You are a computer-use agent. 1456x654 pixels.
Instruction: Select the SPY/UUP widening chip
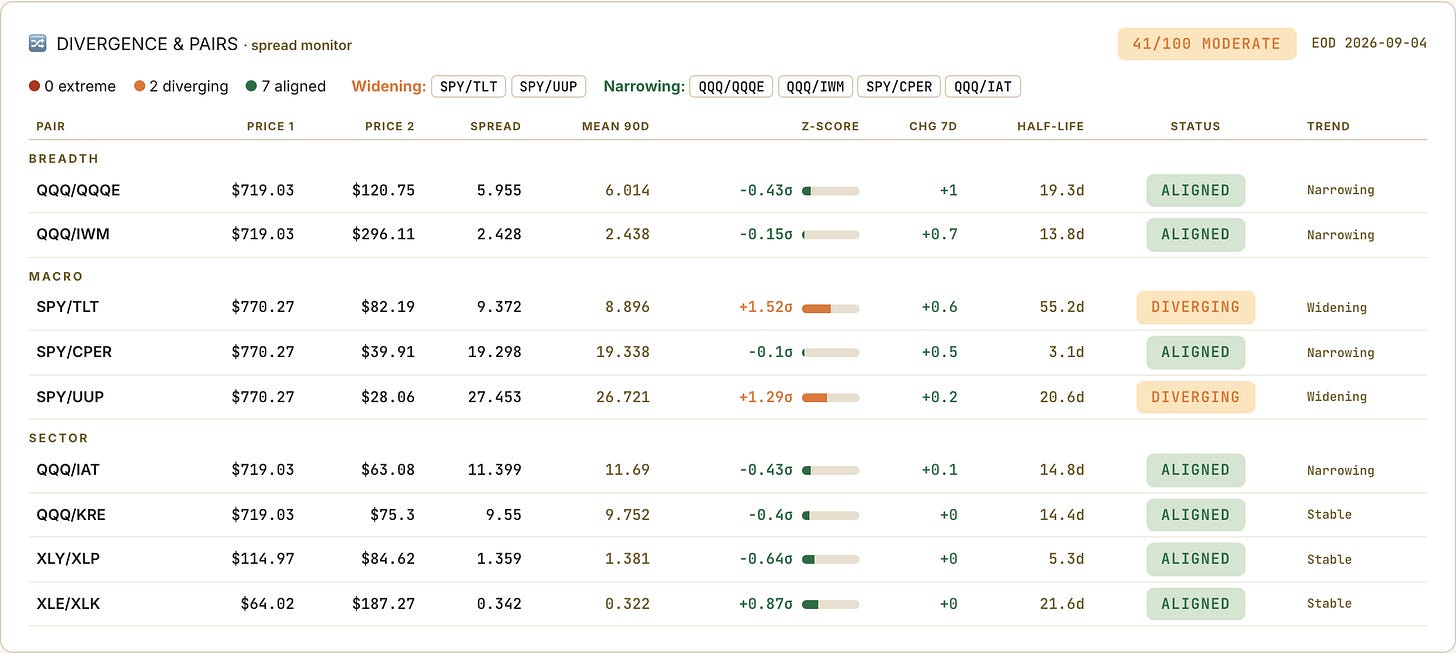(548, 86)
